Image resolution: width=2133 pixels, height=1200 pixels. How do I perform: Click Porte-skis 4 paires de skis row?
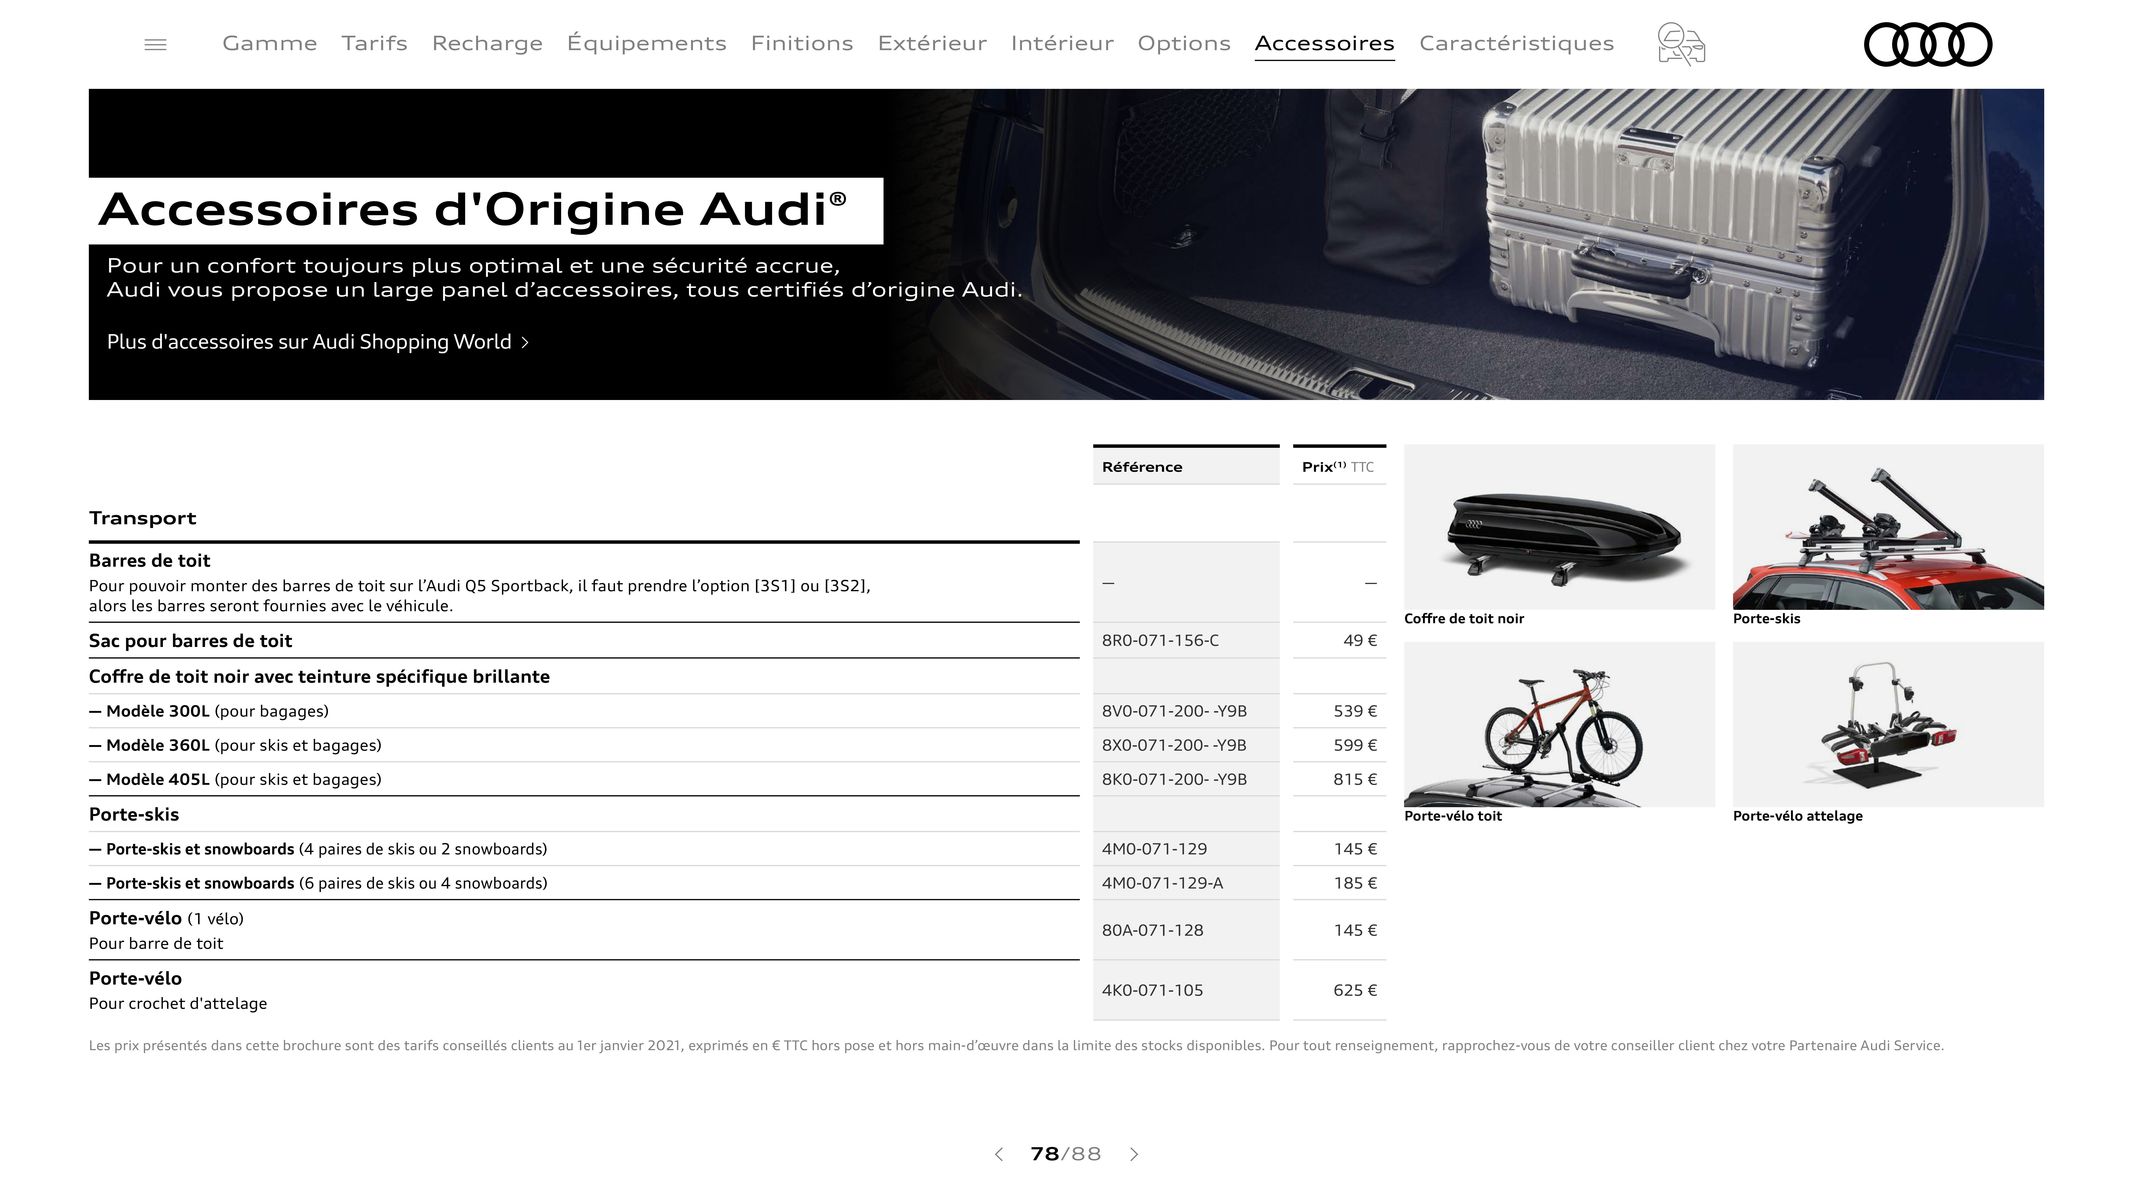(x=584, y=849)
